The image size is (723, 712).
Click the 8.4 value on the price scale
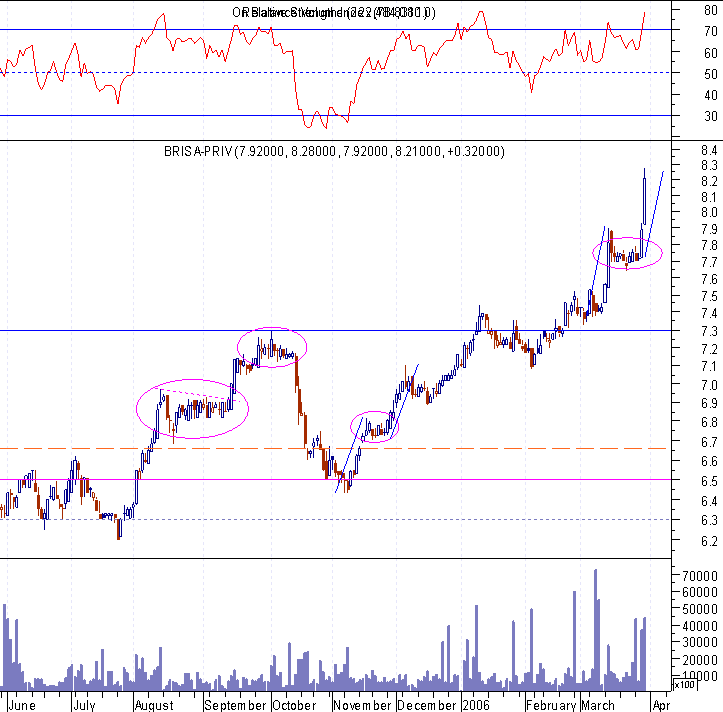(x=709, y=150)
